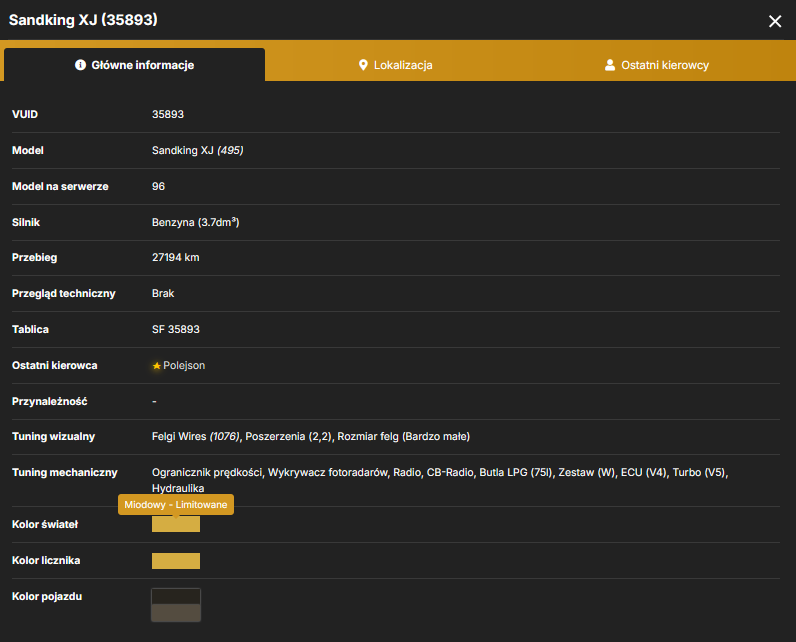Click the Sandking XJ (495) model value
The image size is (796, 642).
coord(197,150)
